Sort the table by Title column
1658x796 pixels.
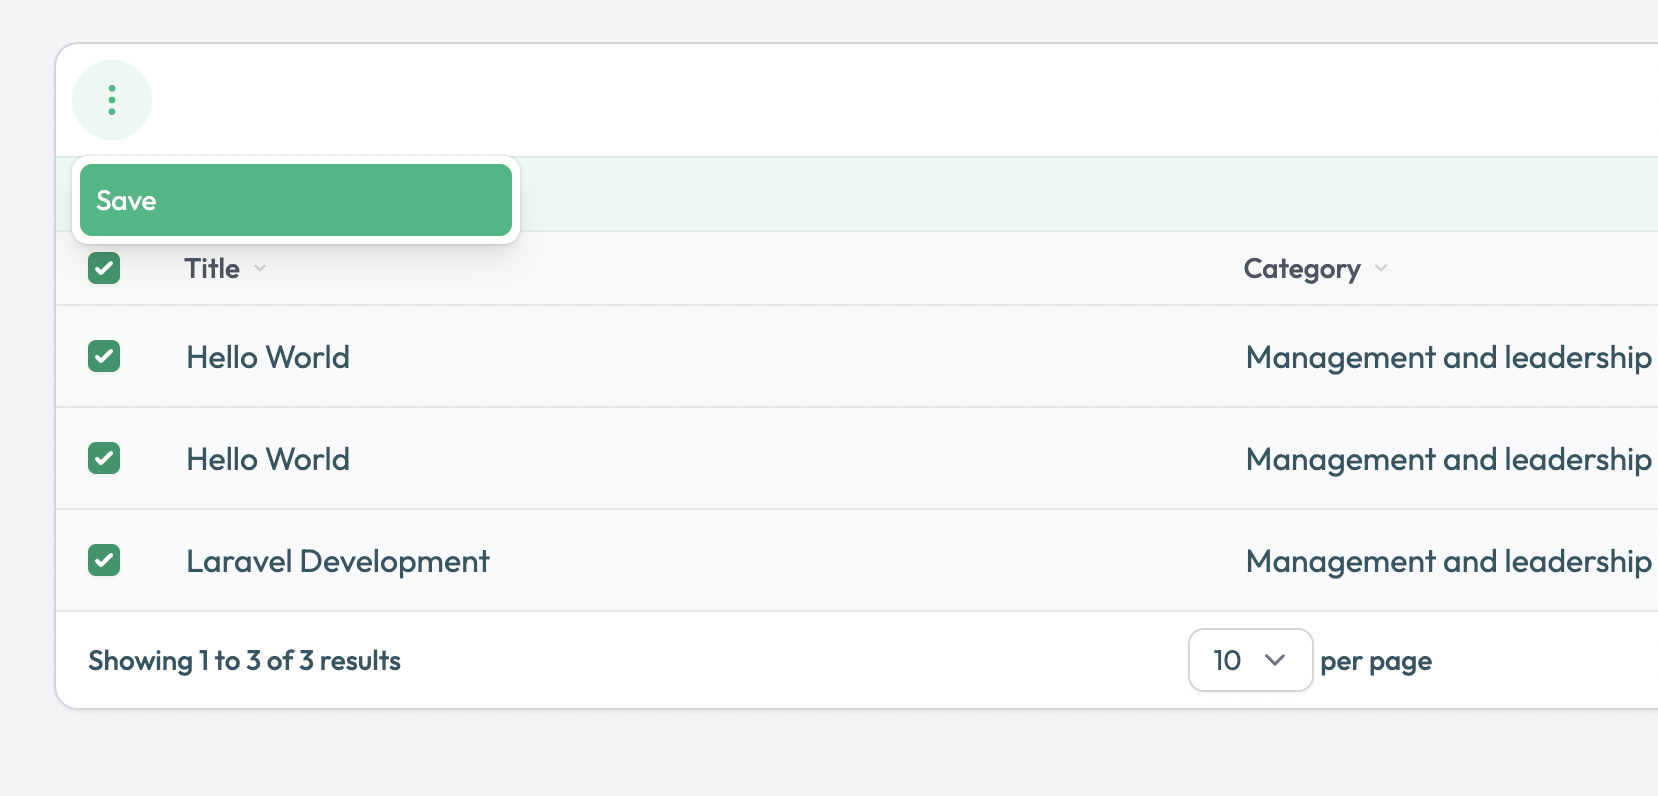click(212, 268)
